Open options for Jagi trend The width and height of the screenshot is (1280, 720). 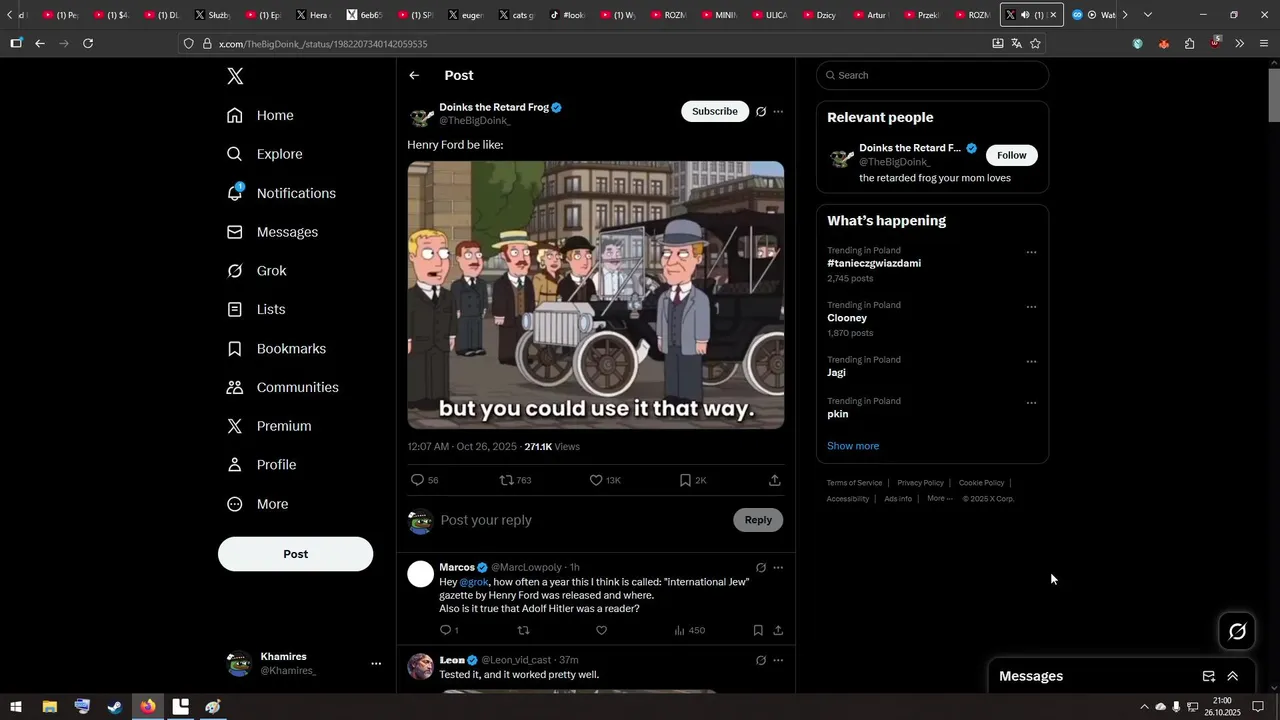coord(1031,361)
